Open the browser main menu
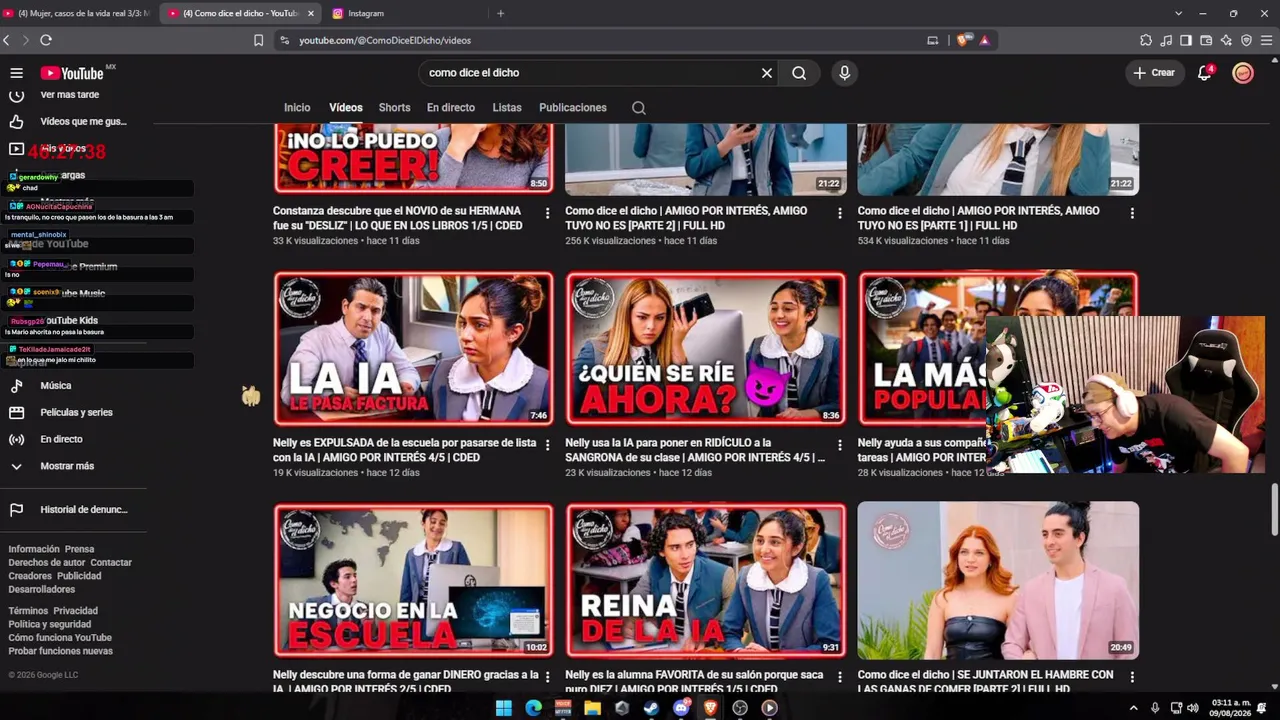The image size is (1280, 720). click(1267, 40)
